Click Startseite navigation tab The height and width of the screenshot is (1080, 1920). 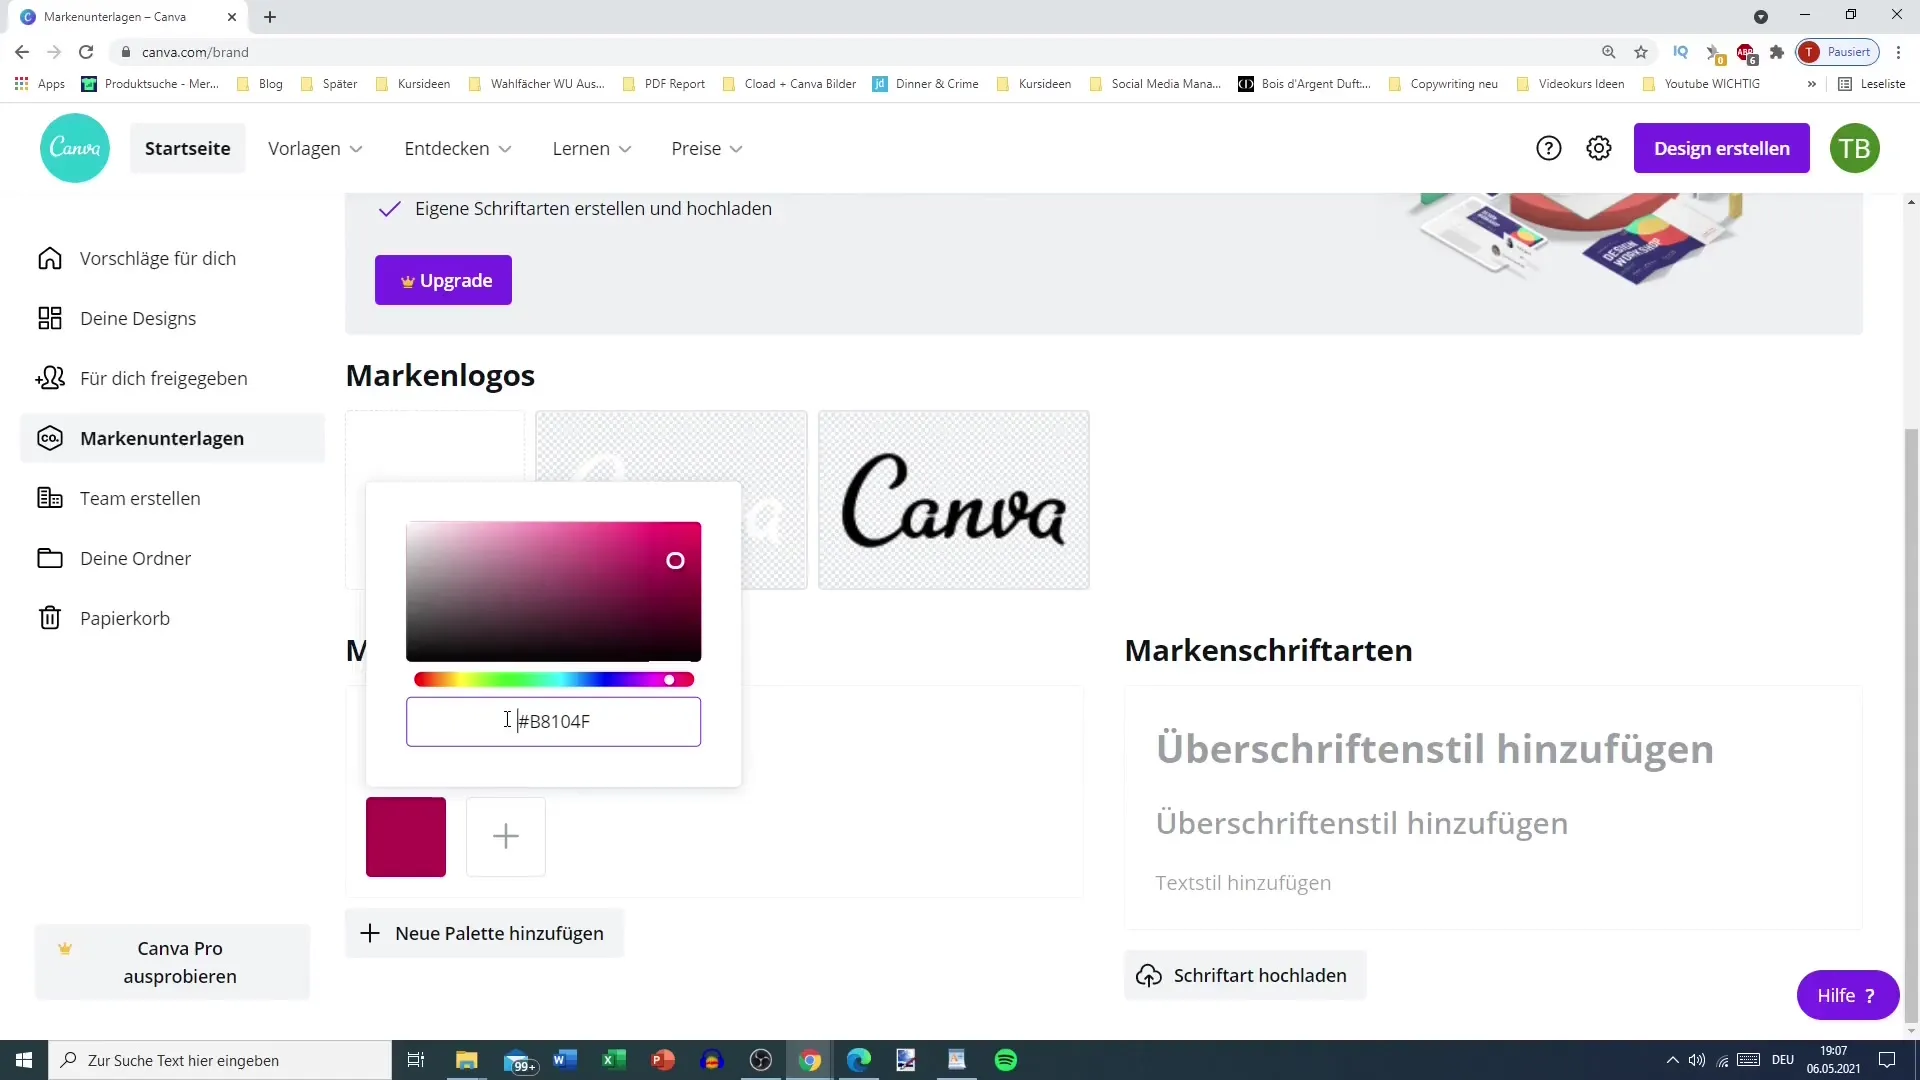pyautogui.click(x=186, y=148)
